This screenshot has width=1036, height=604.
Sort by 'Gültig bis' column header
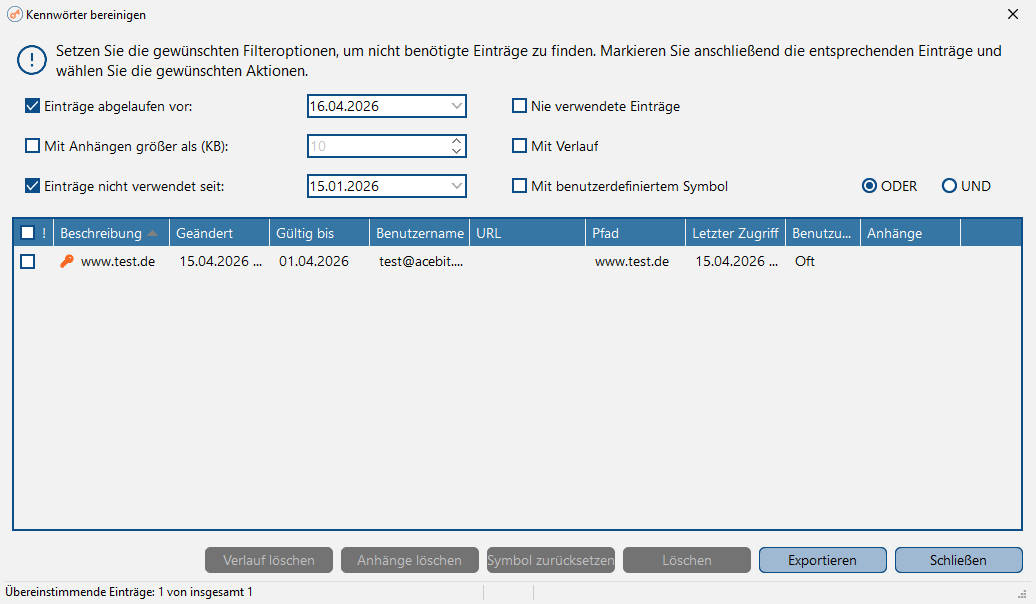[x=319, y=233]
